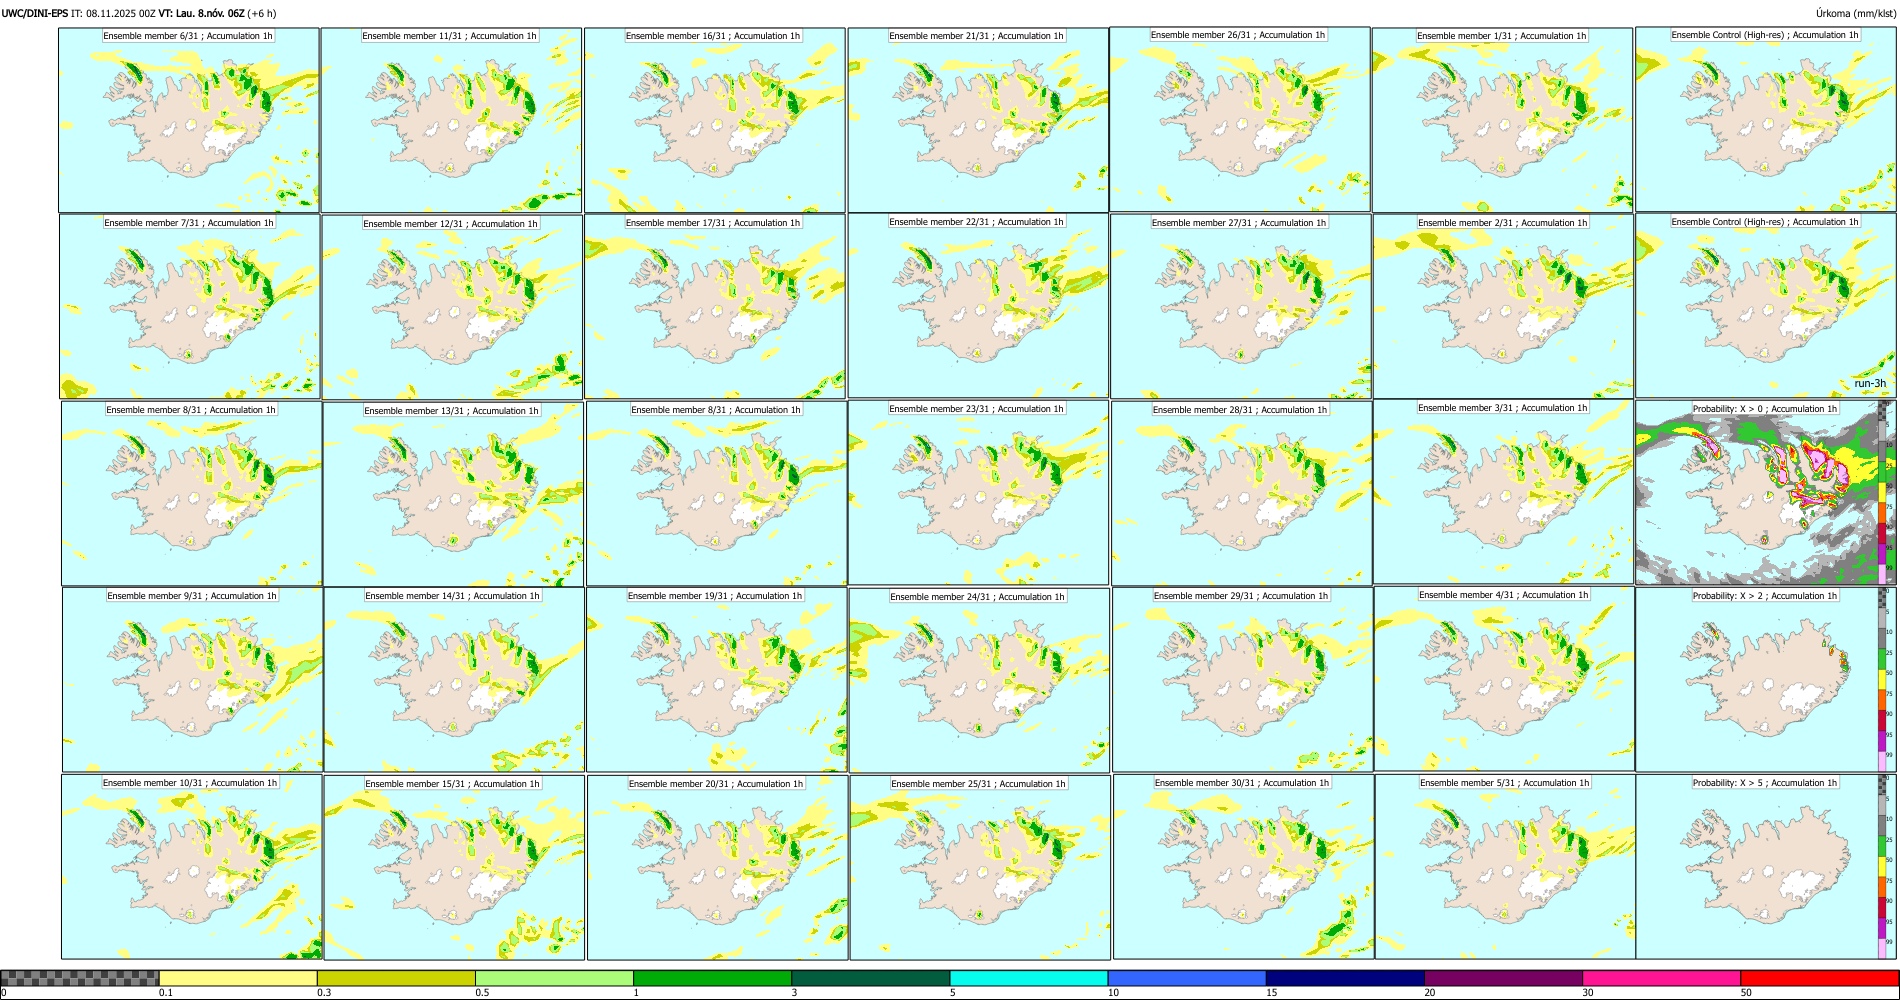Select the 'Ensemble member 25/31 ; Accumulation 1h' label
The width and height of the screenshot is (1900, 1000).
pos(978,784)
